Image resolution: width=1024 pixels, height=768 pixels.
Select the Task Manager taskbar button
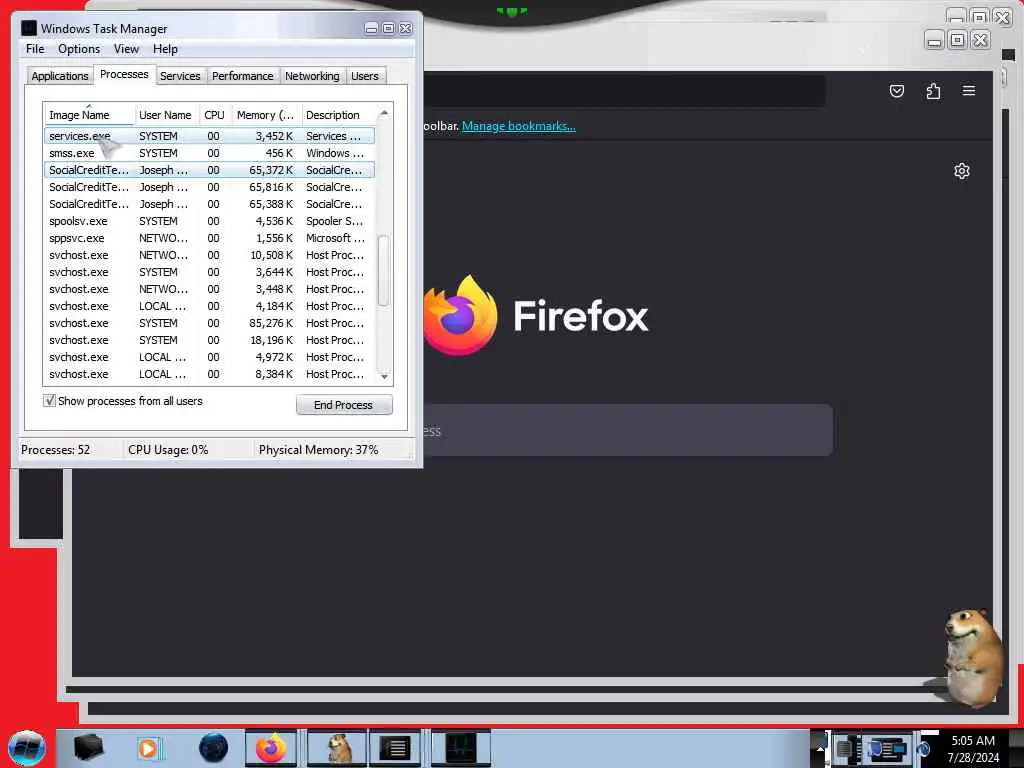[461, 748]
